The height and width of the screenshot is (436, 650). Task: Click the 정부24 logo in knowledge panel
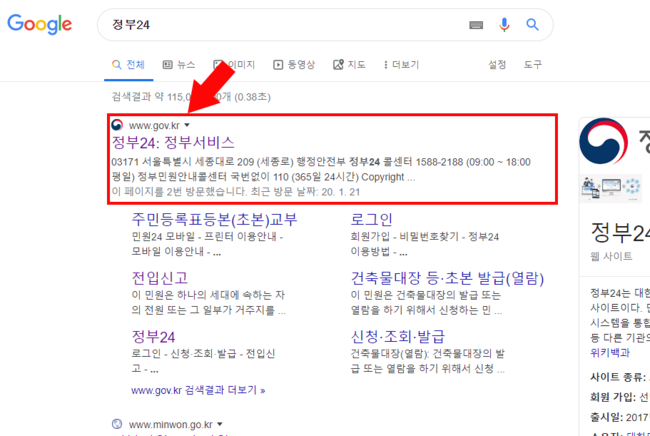(x=604, y=141)
